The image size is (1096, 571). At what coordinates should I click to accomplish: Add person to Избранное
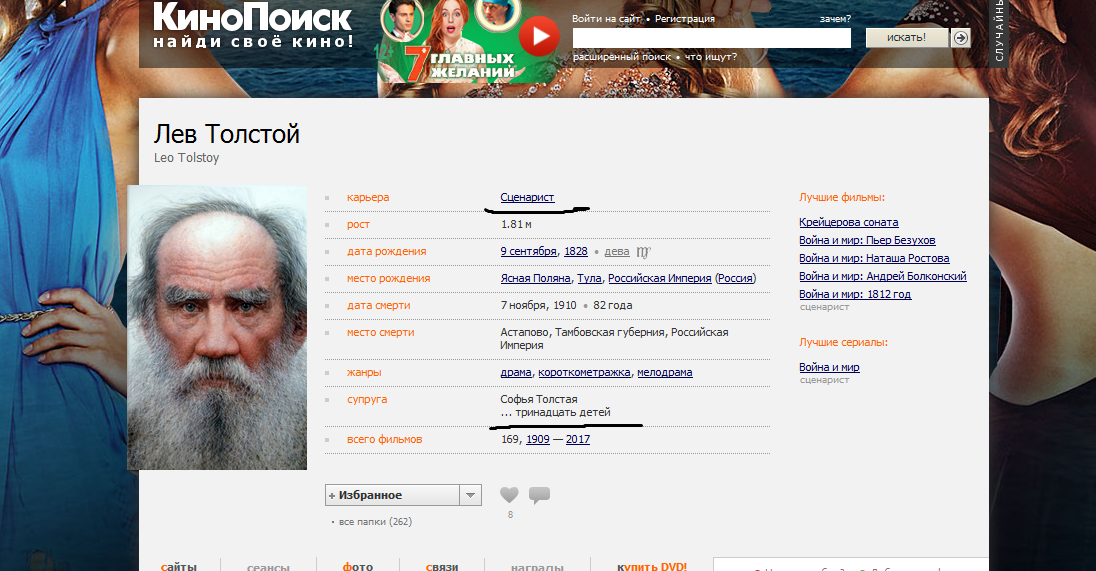pos(392,495)
